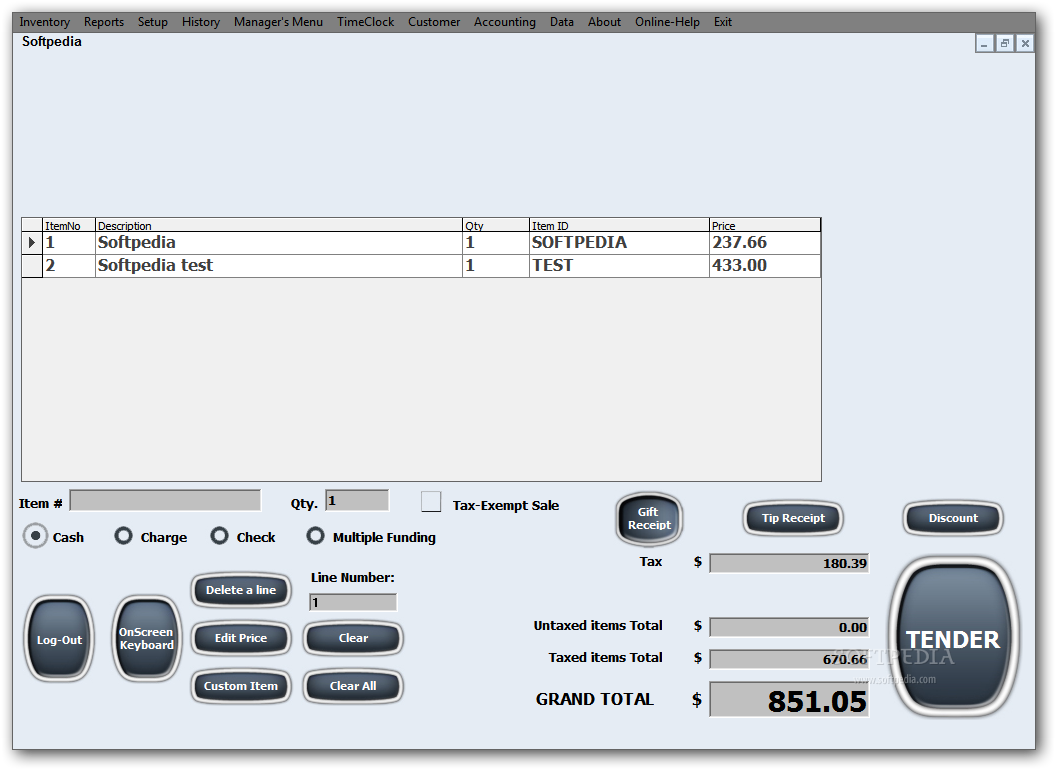Click the Grand Total field showing 851.05
The width and height of the screenshot is (1056, 770).
pos(789,700)
